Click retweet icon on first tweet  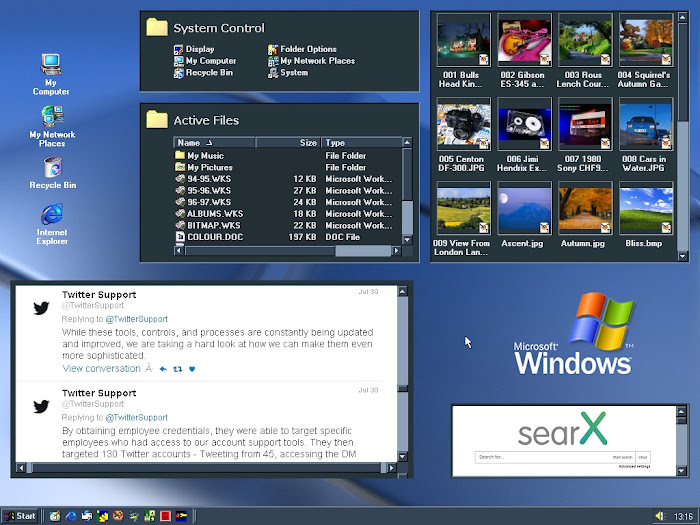click(x=178, y=369)
